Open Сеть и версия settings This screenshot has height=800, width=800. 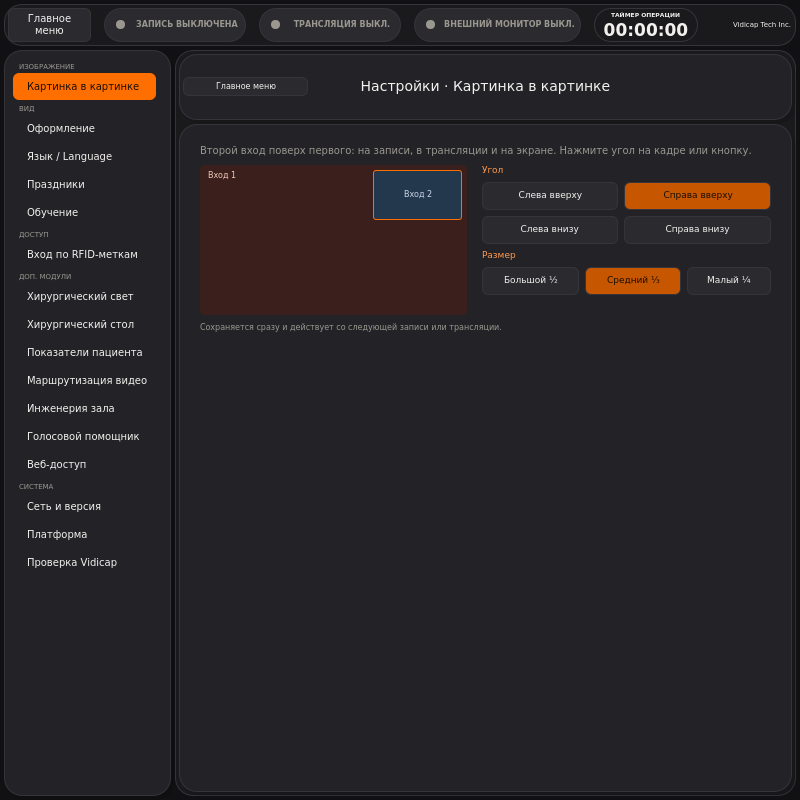pyautogui.click(x=85, y=507)
